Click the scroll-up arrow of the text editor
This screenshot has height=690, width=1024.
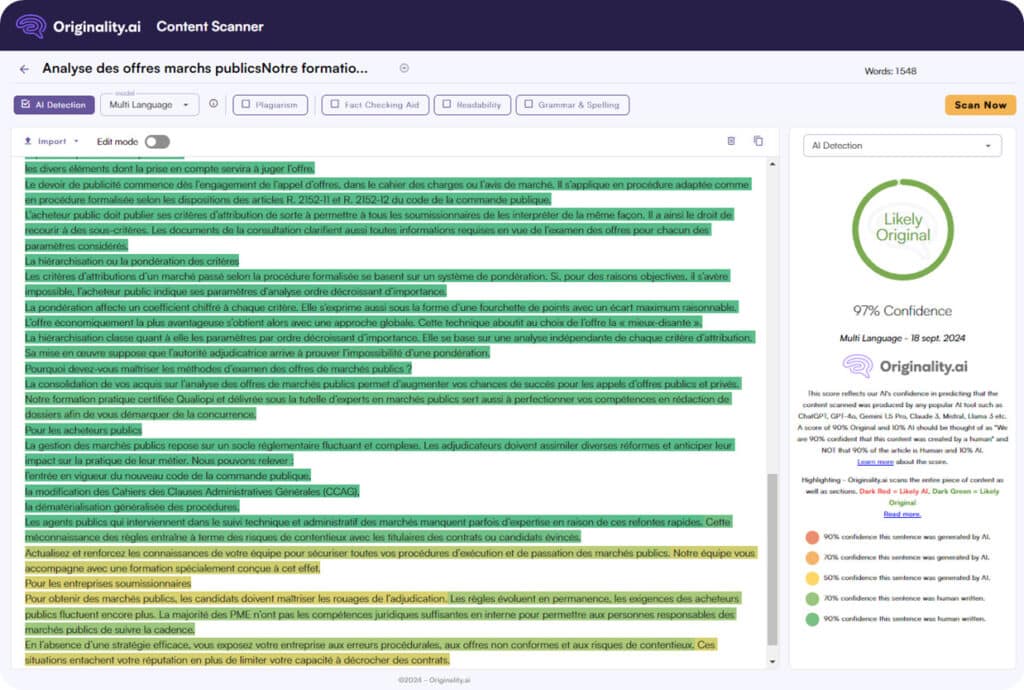[x=773, y=165]
